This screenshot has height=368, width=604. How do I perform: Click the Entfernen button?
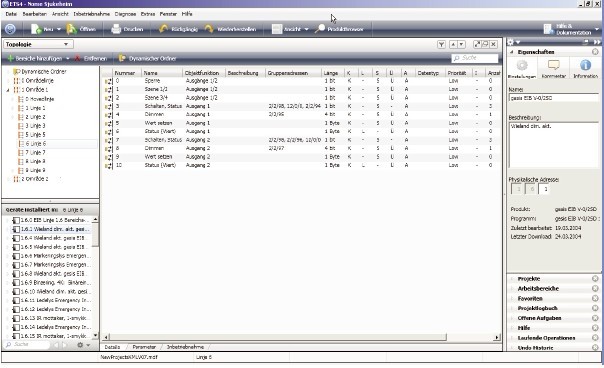coord(91,59)
